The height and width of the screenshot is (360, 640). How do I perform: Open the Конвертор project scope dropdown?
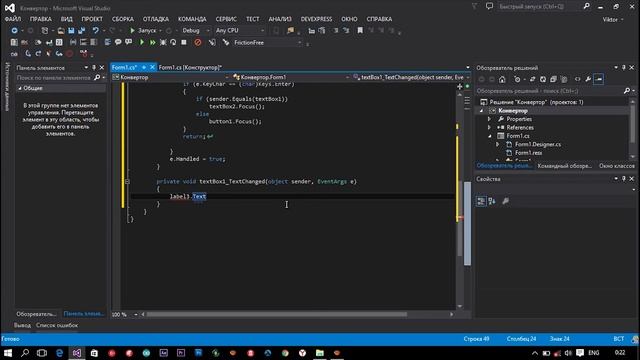point(171,77)
